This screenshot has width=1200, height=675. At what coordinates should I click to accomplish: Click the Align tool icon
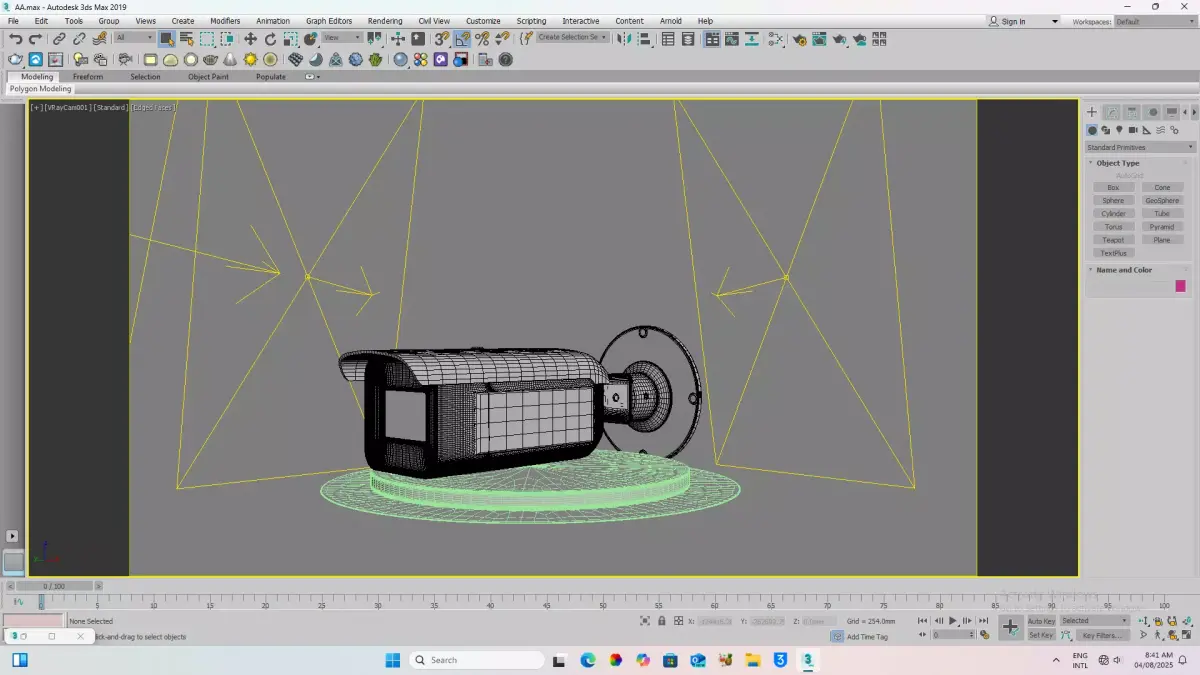point(644,39)
